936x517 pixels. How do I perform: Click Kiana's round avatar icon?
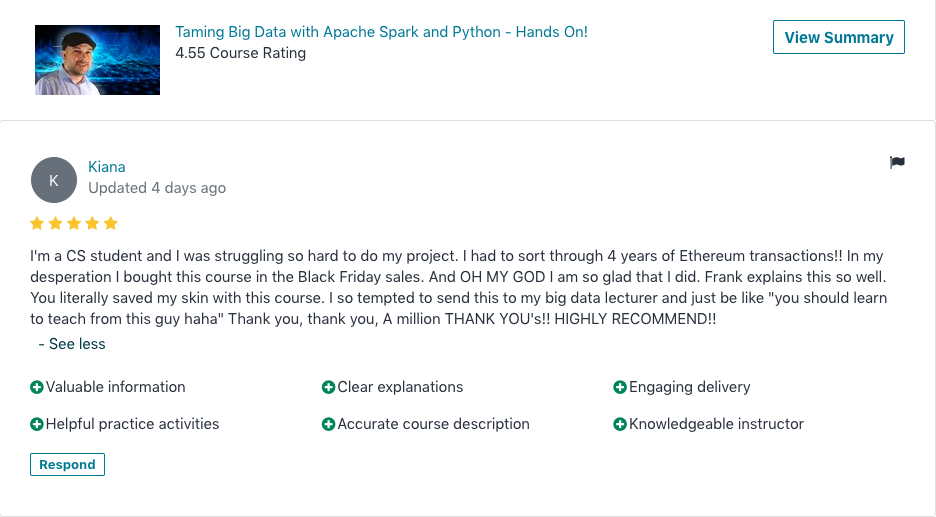[x=54, y=180]
